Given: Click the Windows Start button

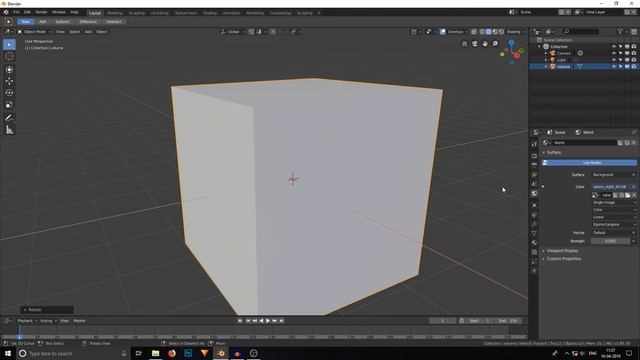Looking at the screenshot, I should (8, 353).
